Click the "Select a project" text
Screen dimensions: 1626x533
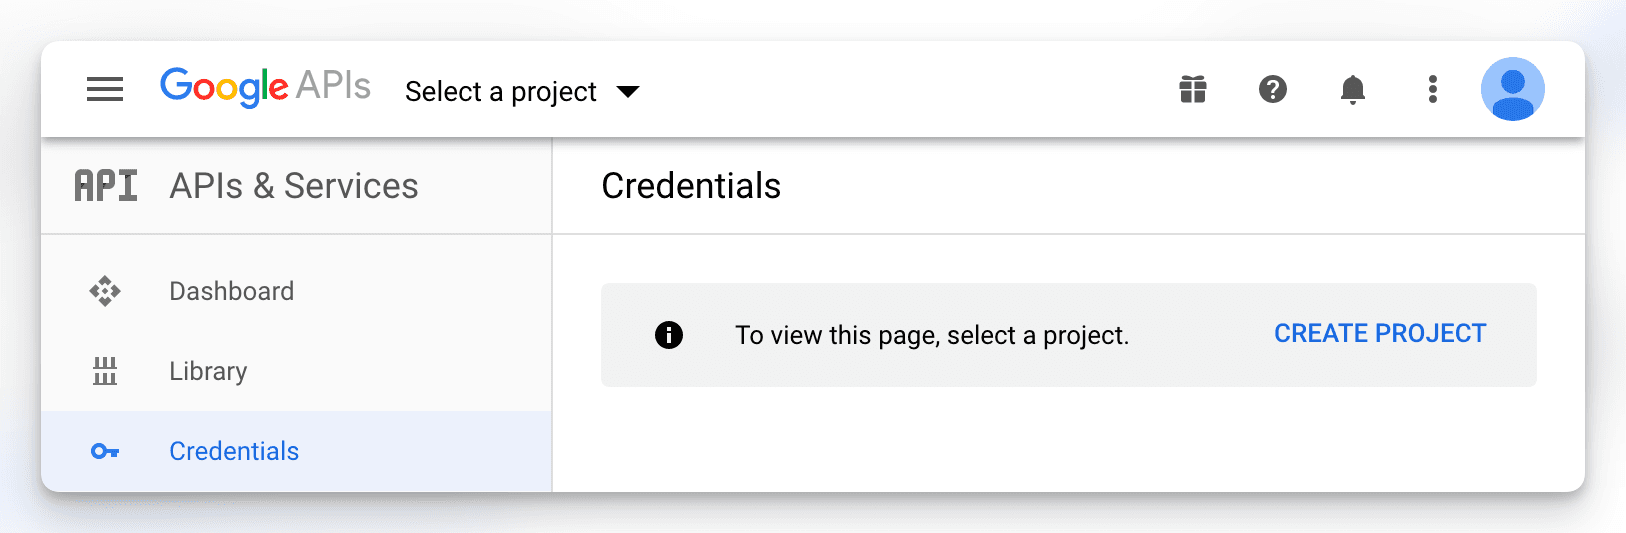[500, 92]
